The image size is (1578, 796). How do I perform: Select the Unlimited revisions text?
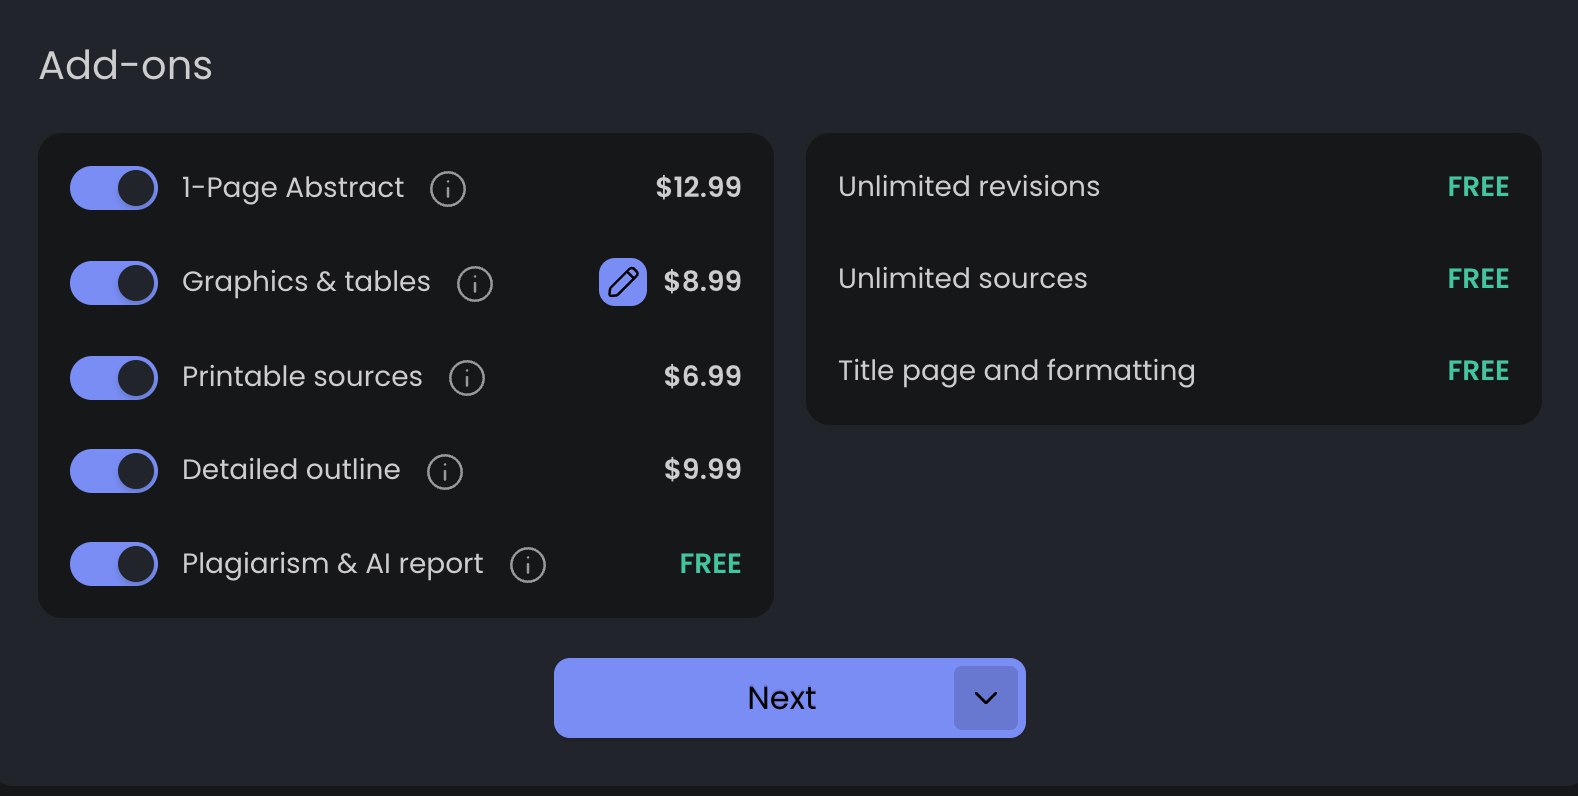(x=969, y=186)
